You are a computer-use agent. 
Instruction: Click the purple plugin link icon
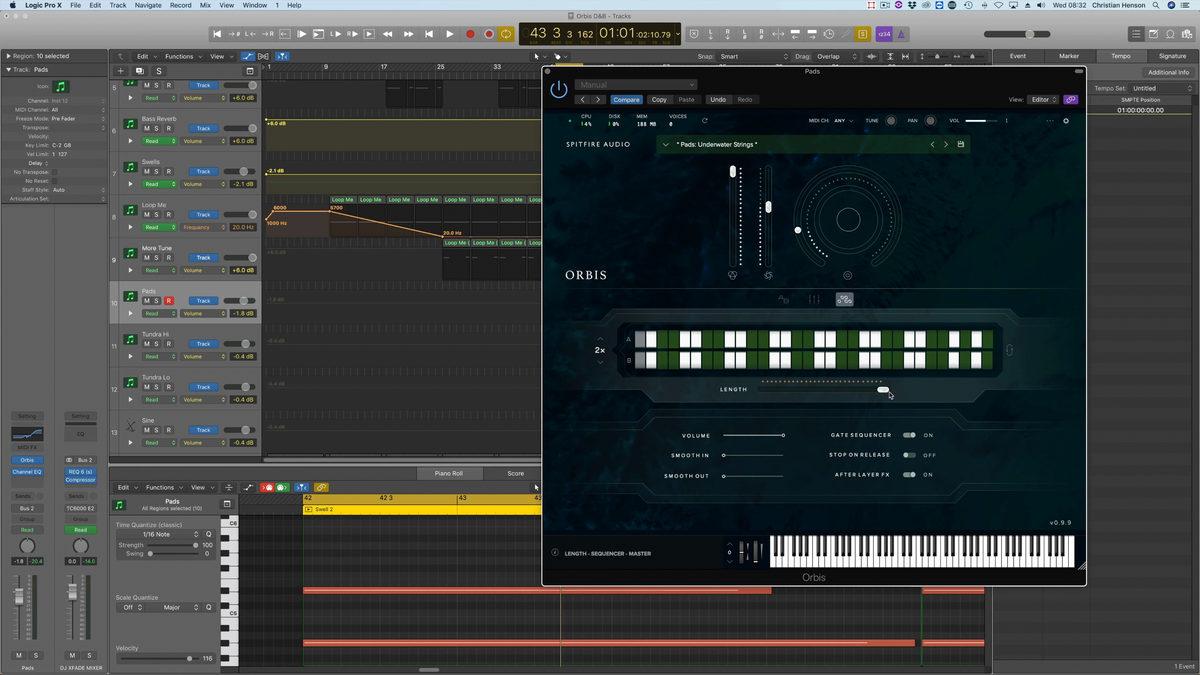[x=1071, y=100]
